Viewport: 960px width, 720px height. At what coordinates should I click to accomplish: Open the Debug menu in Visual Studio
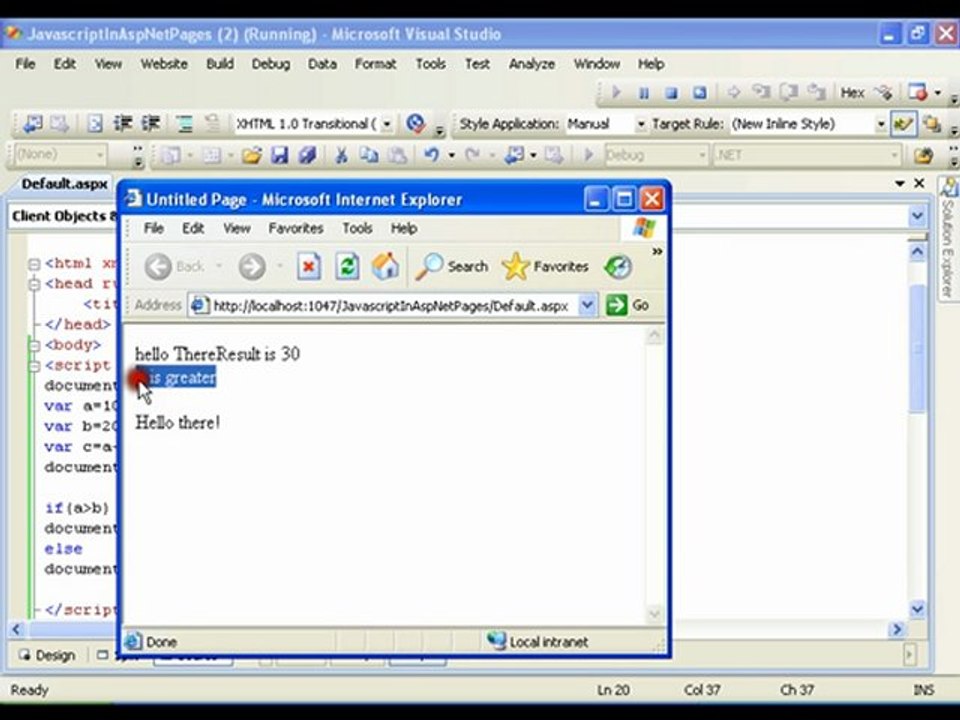pyautogui.click(x=271, y=64)
